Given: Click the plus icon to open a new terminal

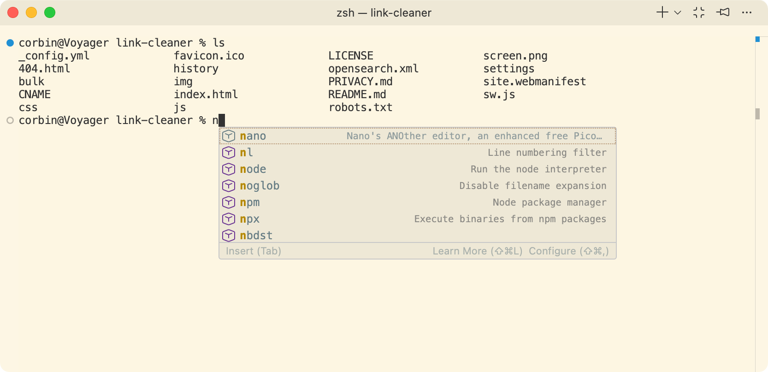Looking at the screenshot, I should tap(662, 13).
